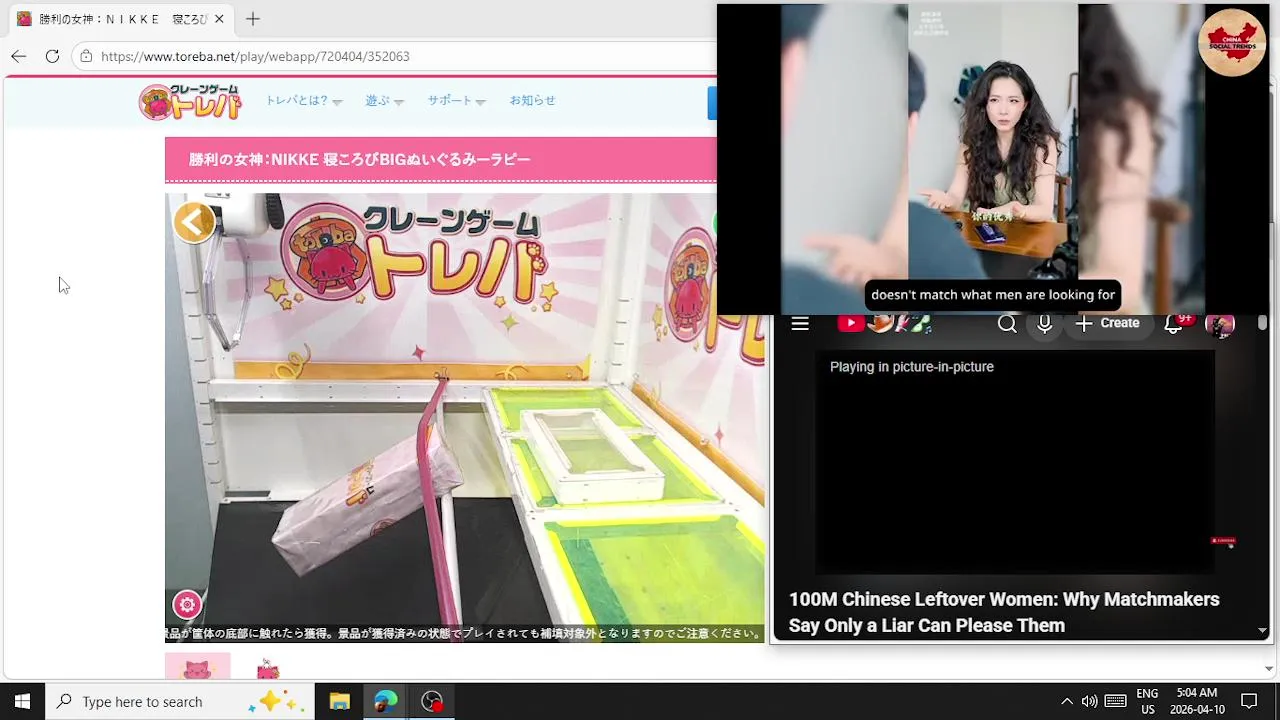Go back in the browser
This screenshot has height=720, width=1280.
coord(18,56)
